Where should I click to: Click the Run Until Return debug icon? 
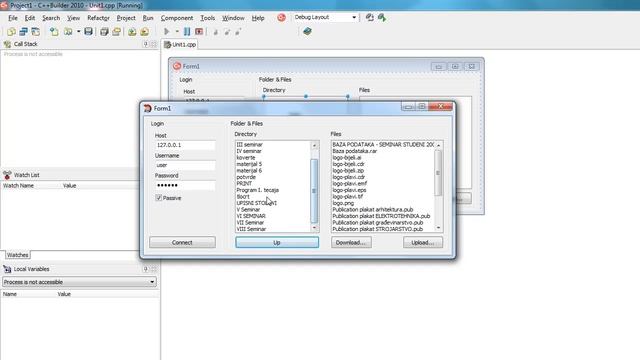coord(238,31)
